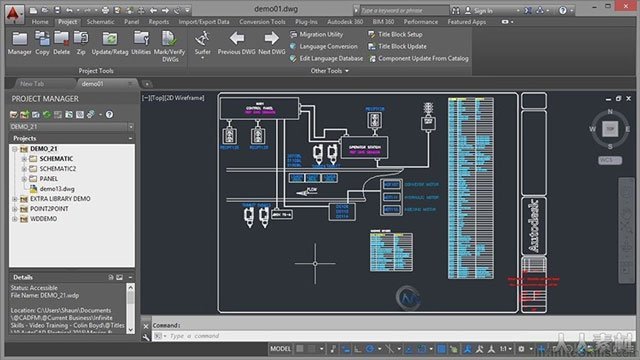Image resolution: width=640 pixels, height=360 pixels.
Task: Open the project Utilities tool
Action: tap(141, 43)
